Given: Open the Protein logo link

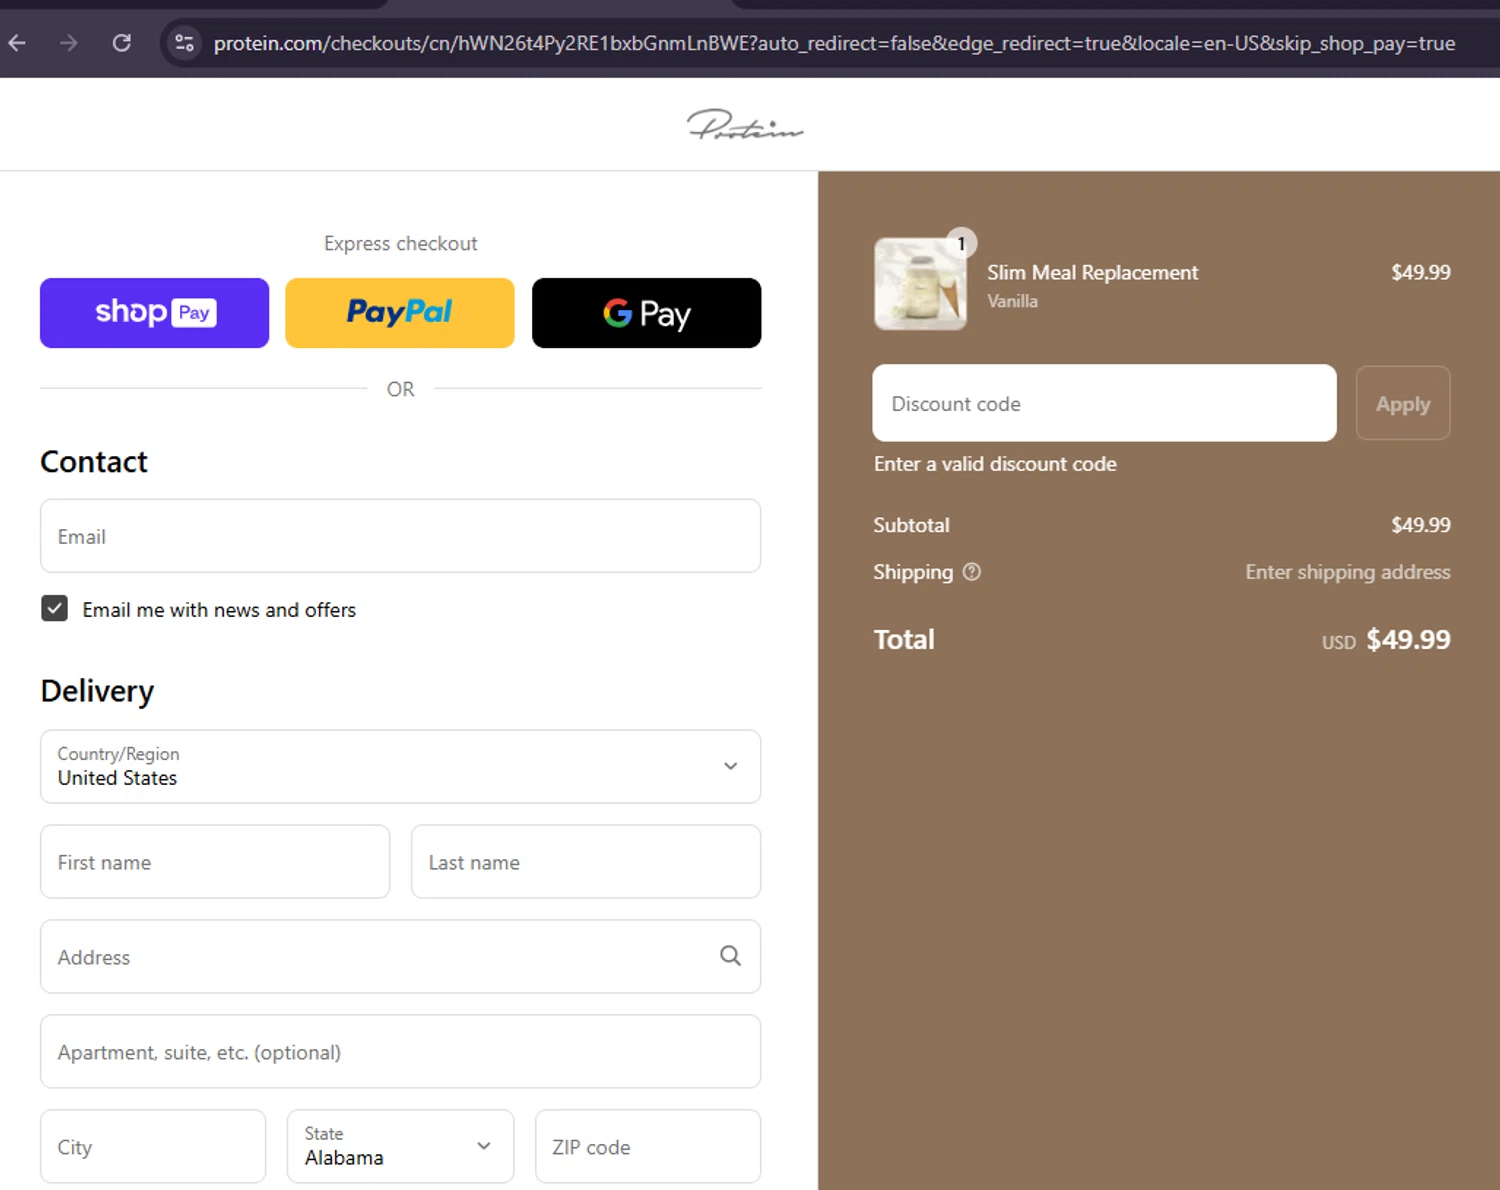Looking at the screenshot, I should 745,125.
